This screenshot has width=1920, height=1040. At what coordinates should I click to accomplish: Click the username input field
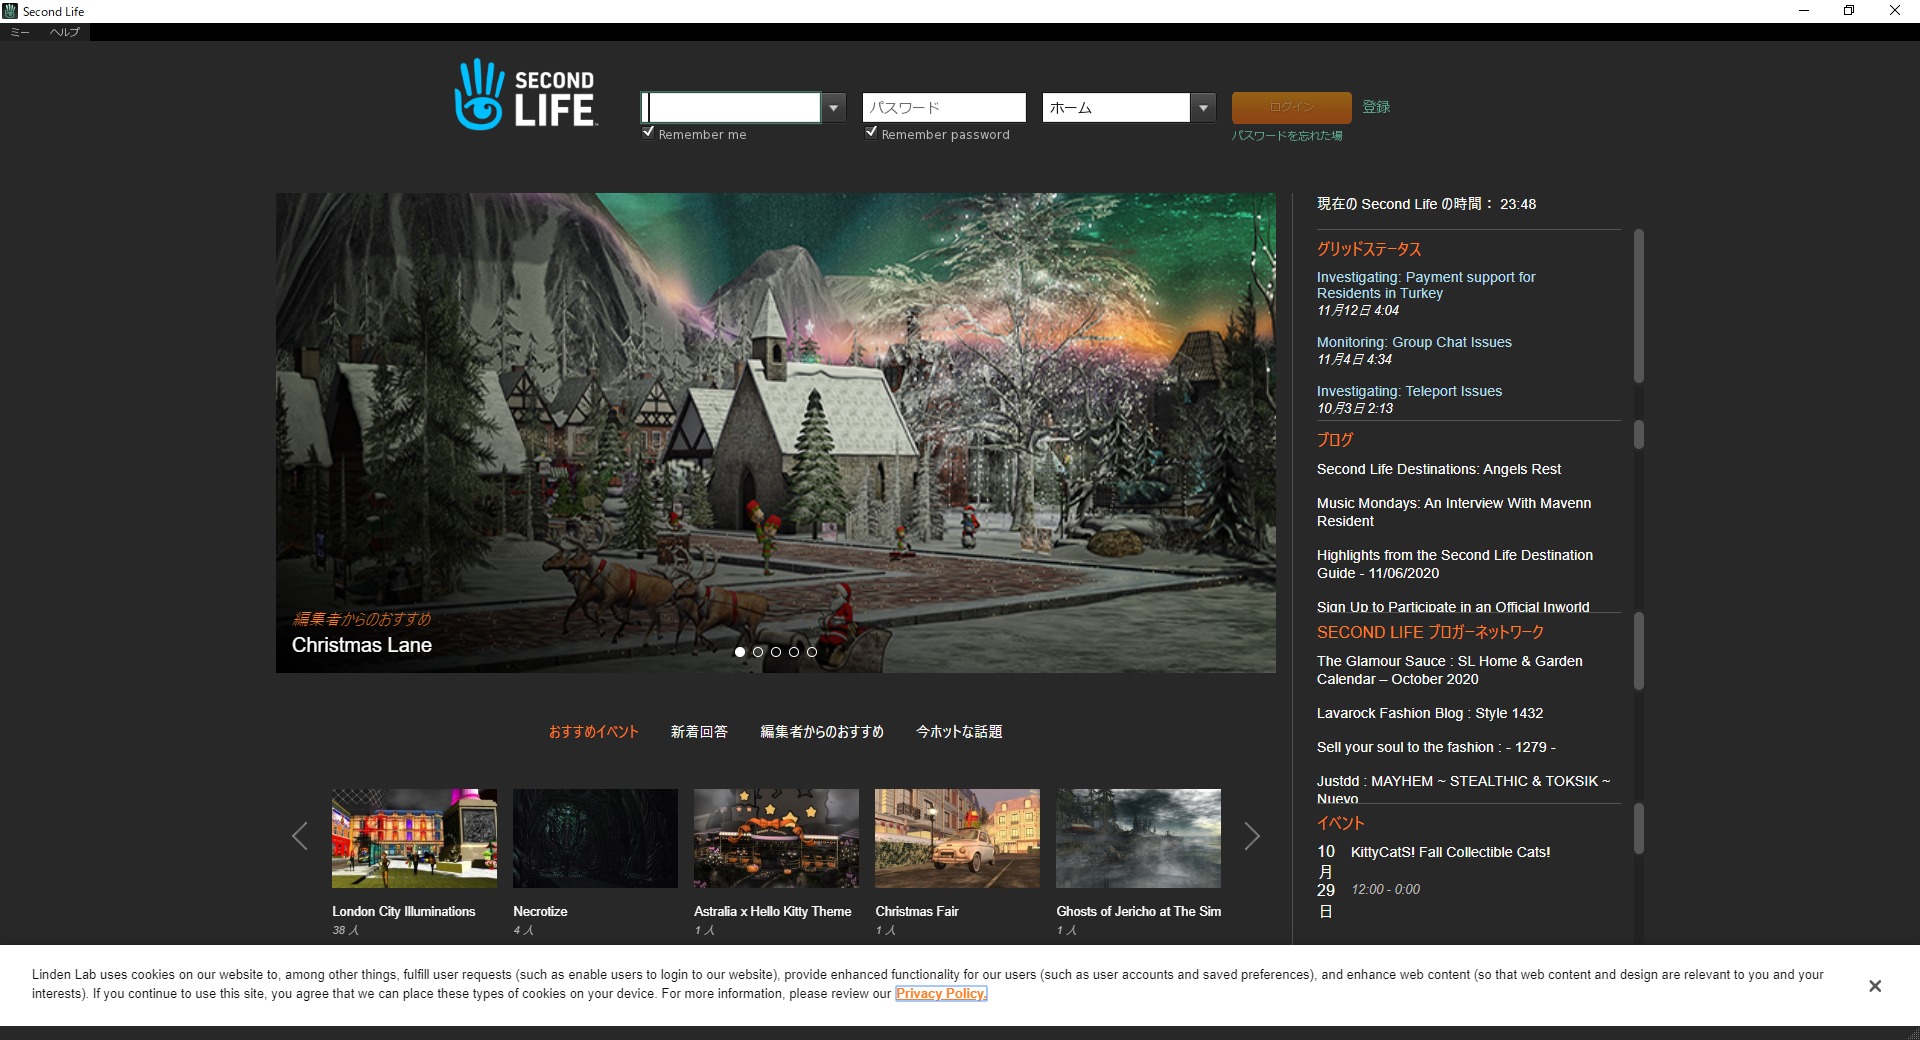731,107
